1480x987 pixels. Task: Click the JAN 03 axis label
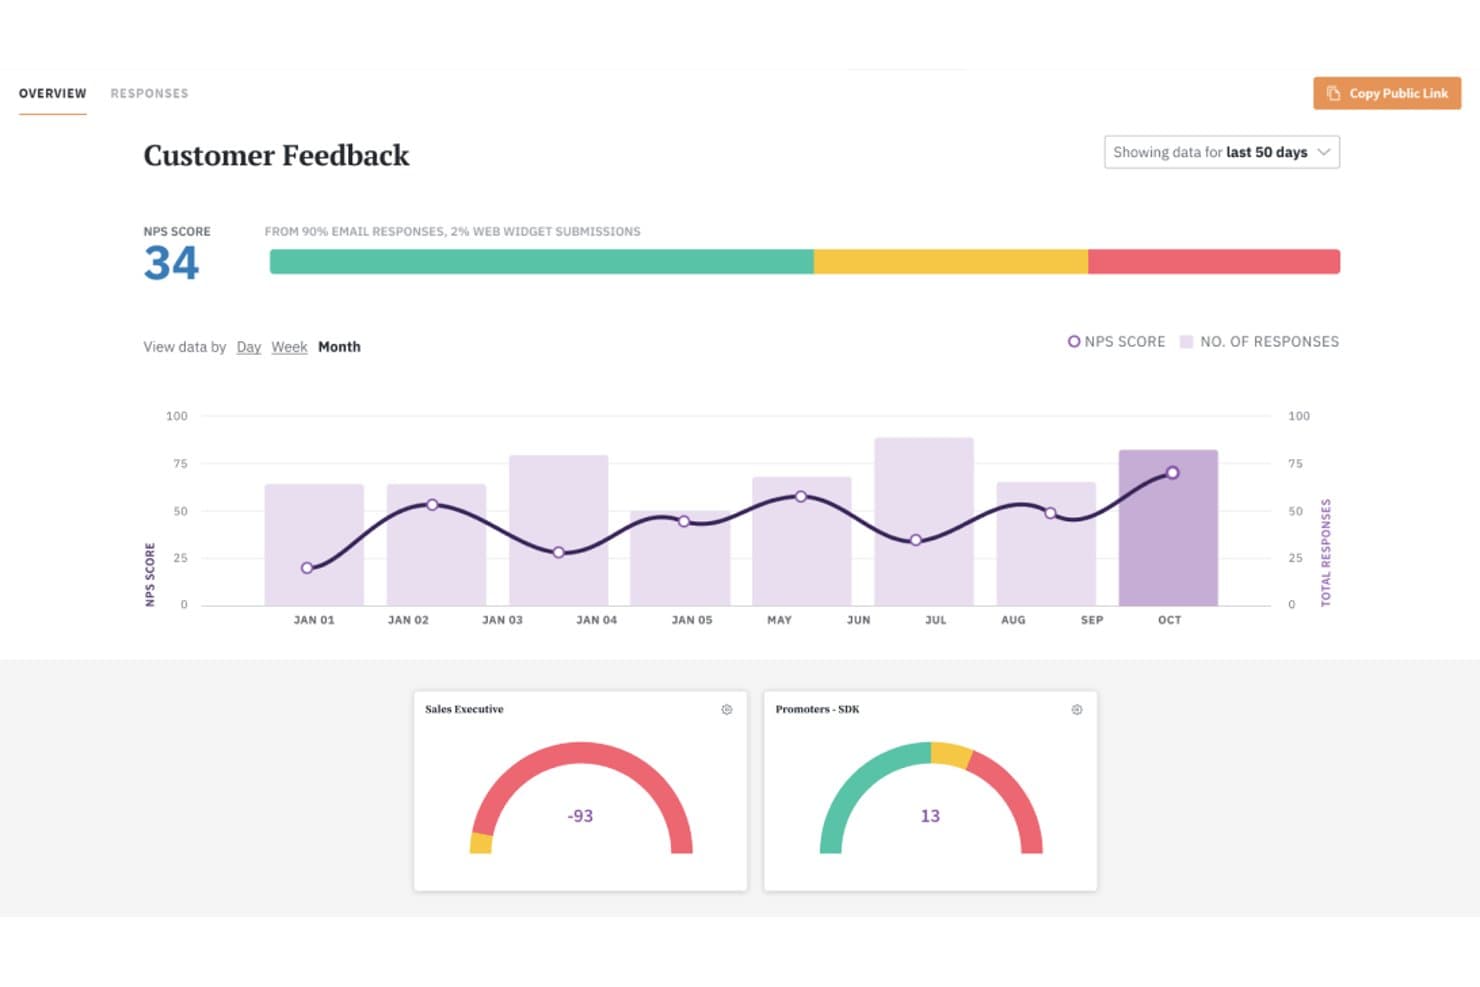tap(502, 620)
